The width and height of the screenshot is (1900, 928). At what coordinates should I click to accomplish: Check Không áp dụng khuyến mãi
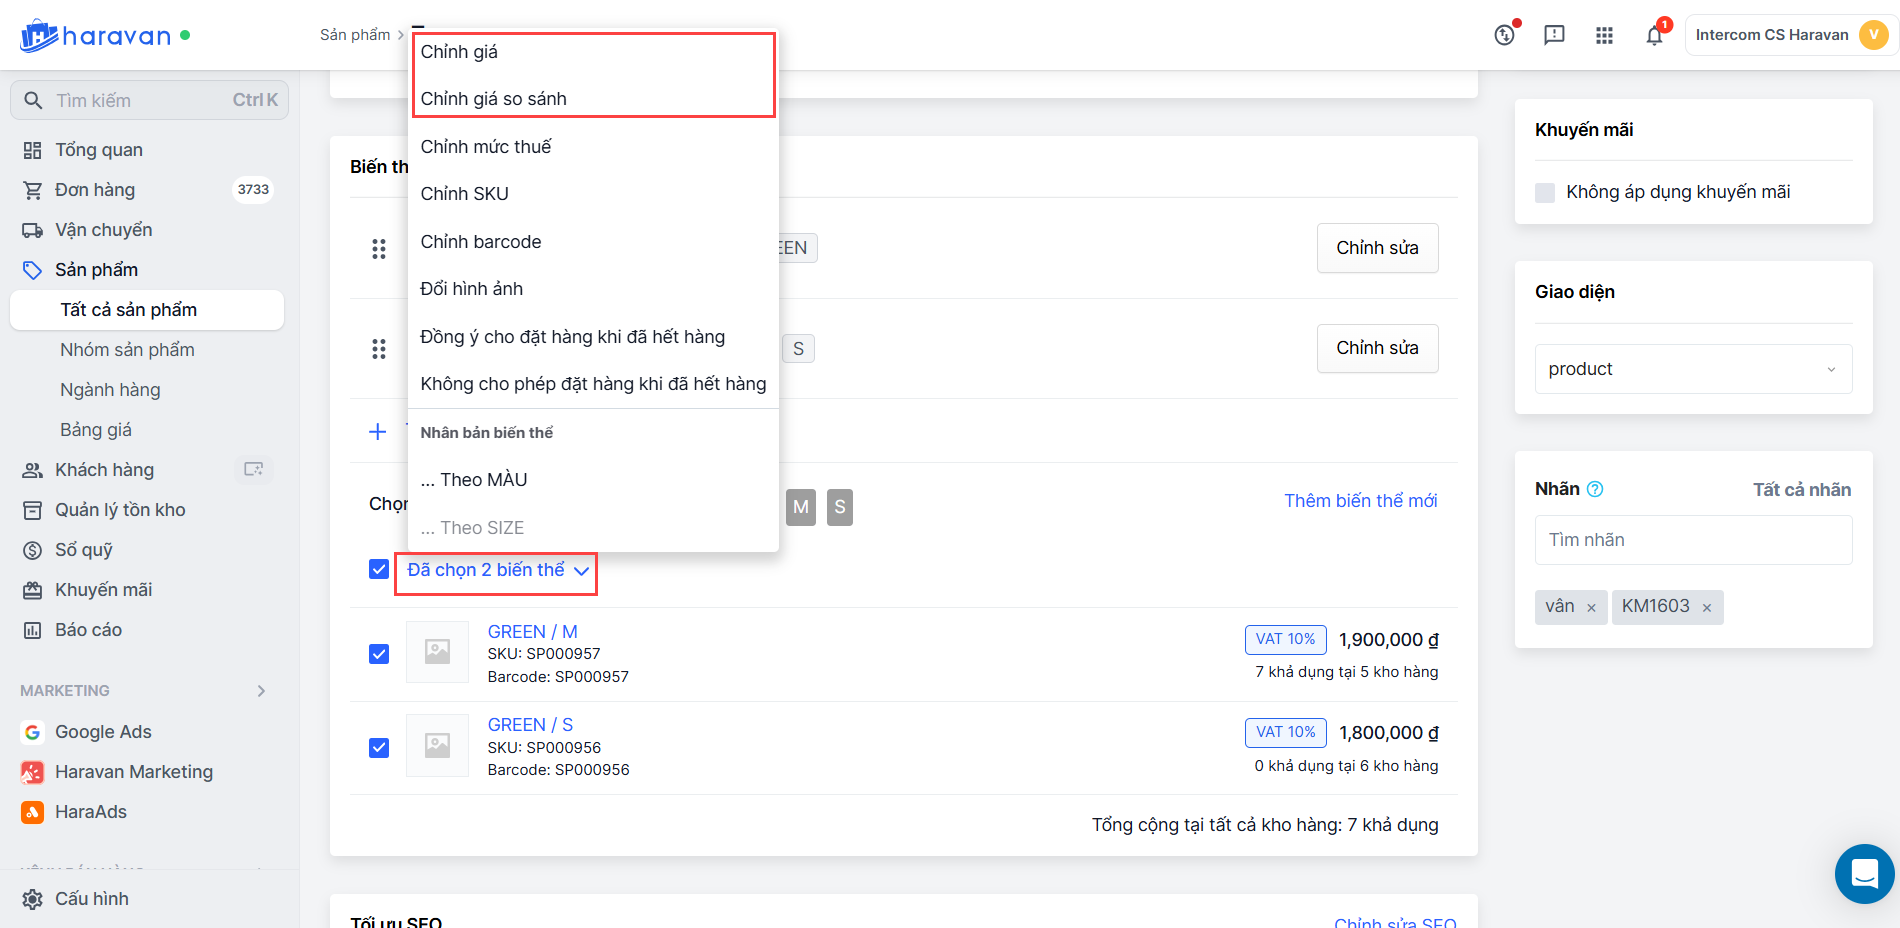click(x=1545, y=192)
